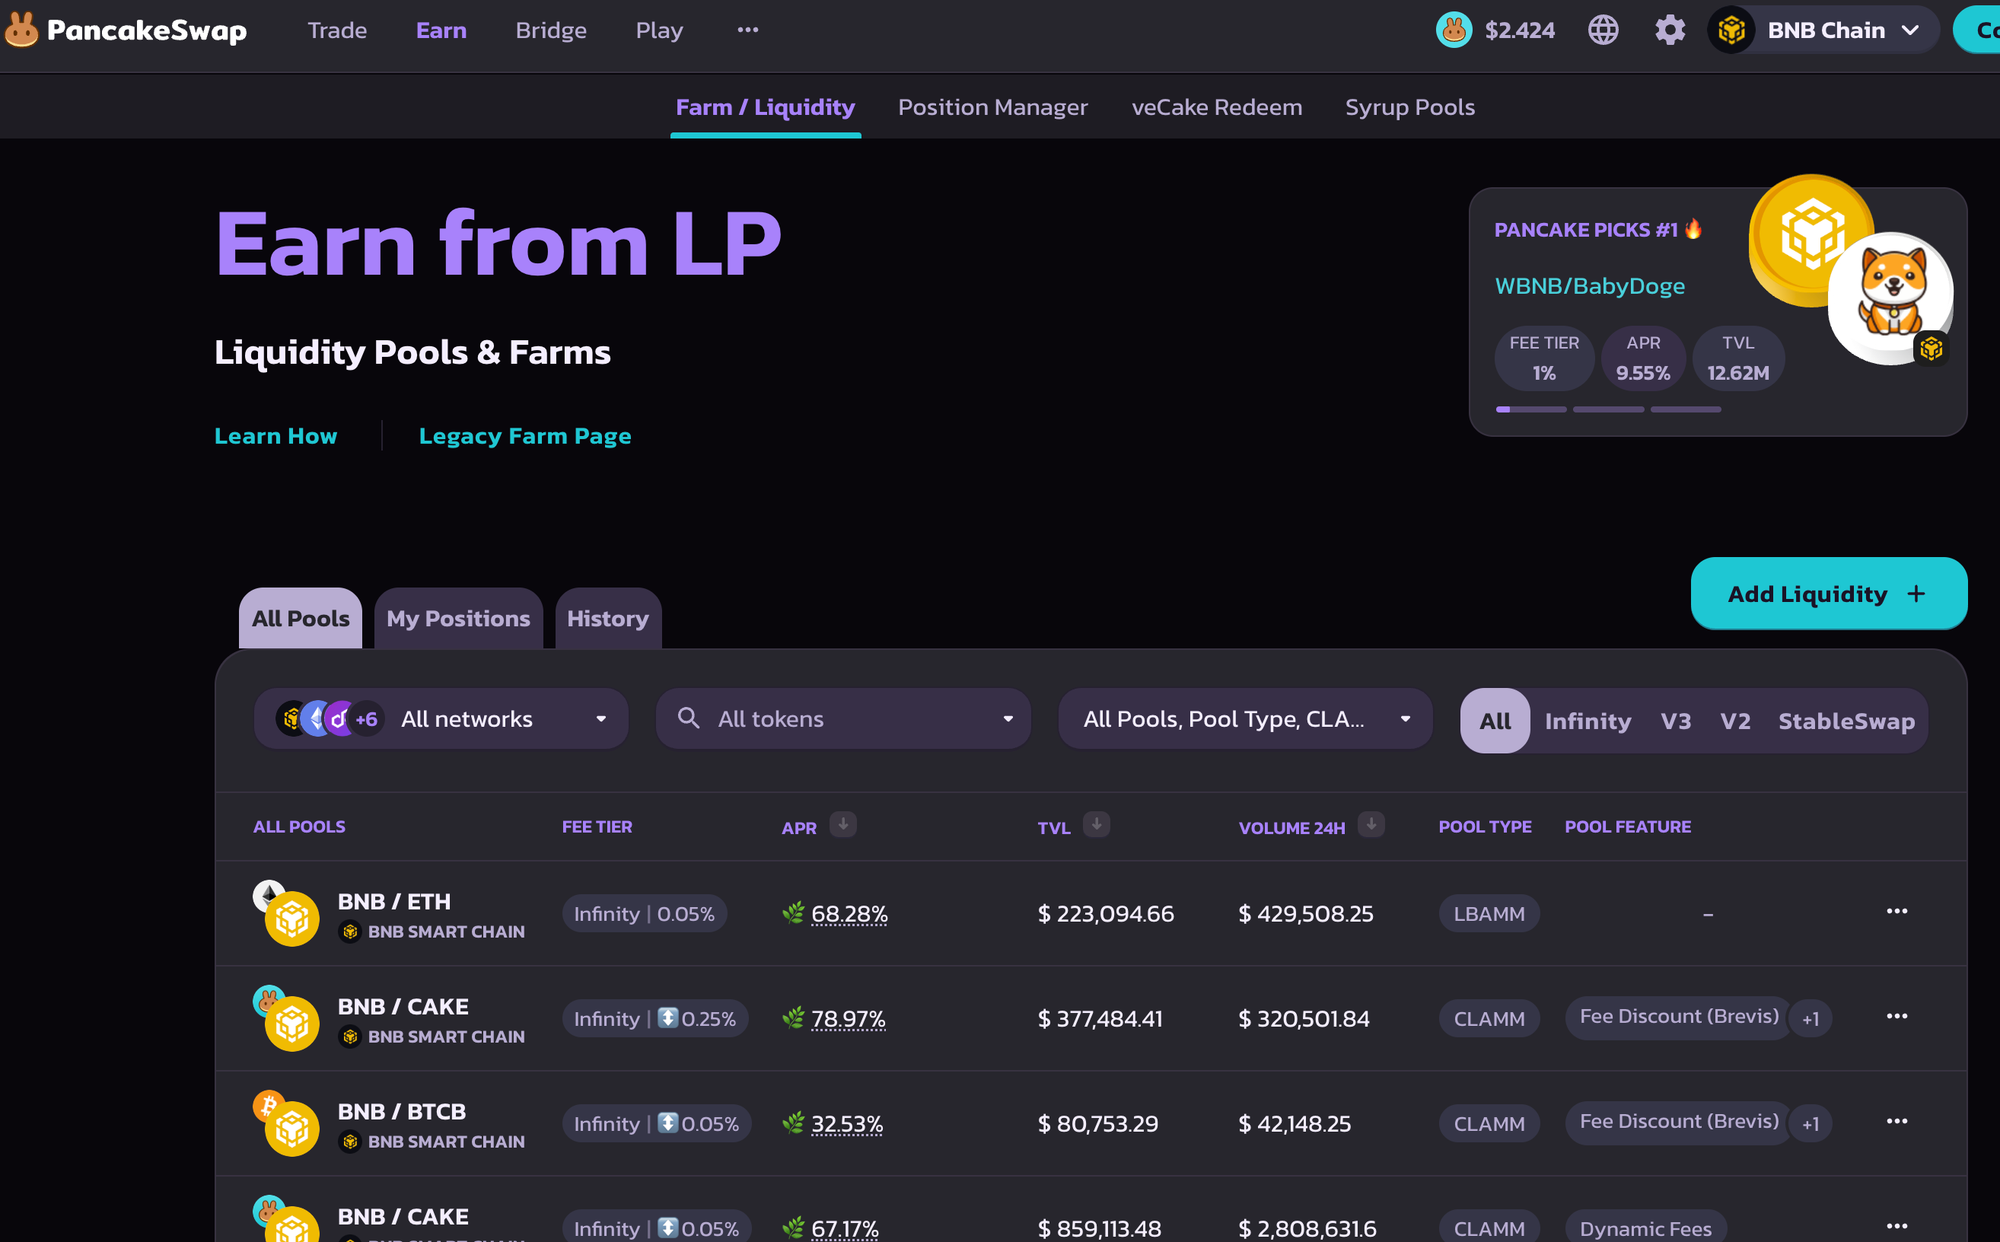Open the All tokens dropdown
This screenshot has height=1242, width=2000.
point(843,718)
